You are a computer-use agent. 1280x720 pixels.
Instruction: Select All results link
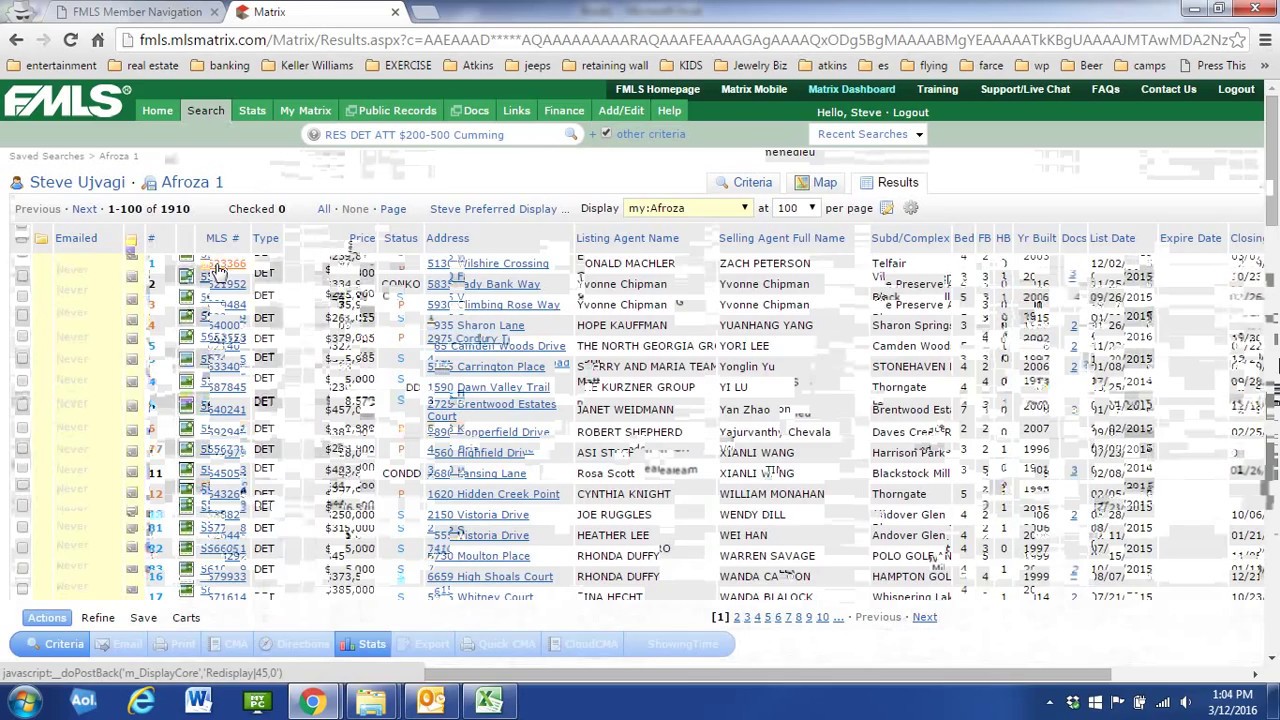pos(324,209)
